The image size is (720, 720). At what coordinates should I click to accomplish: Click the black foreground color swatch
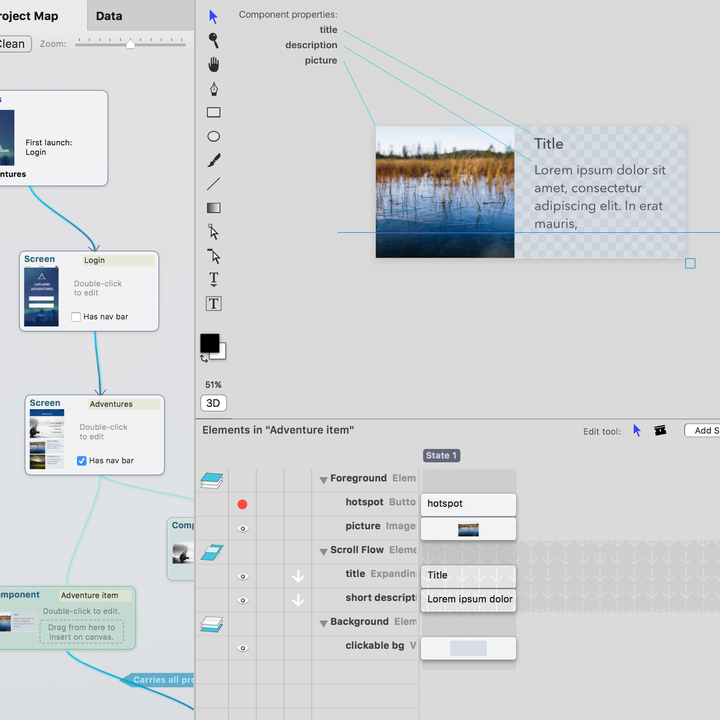[x=209, y=343]
